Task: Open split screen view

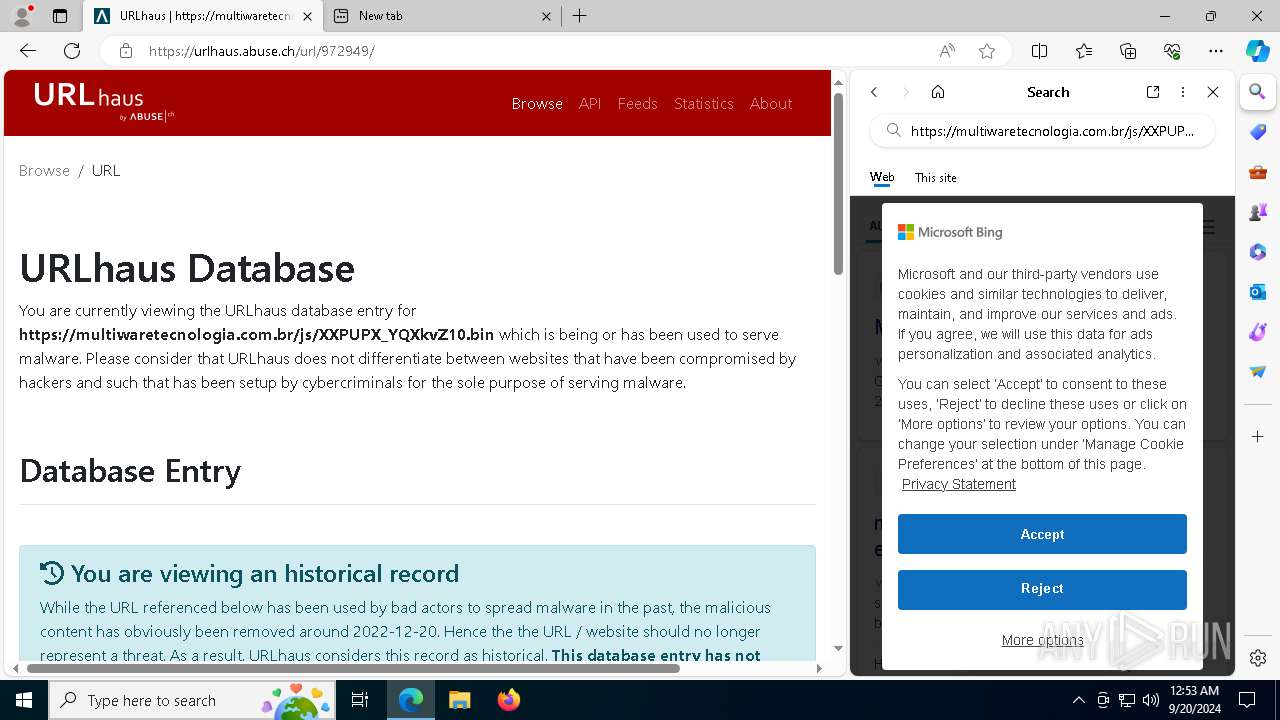Action: 1040,51
